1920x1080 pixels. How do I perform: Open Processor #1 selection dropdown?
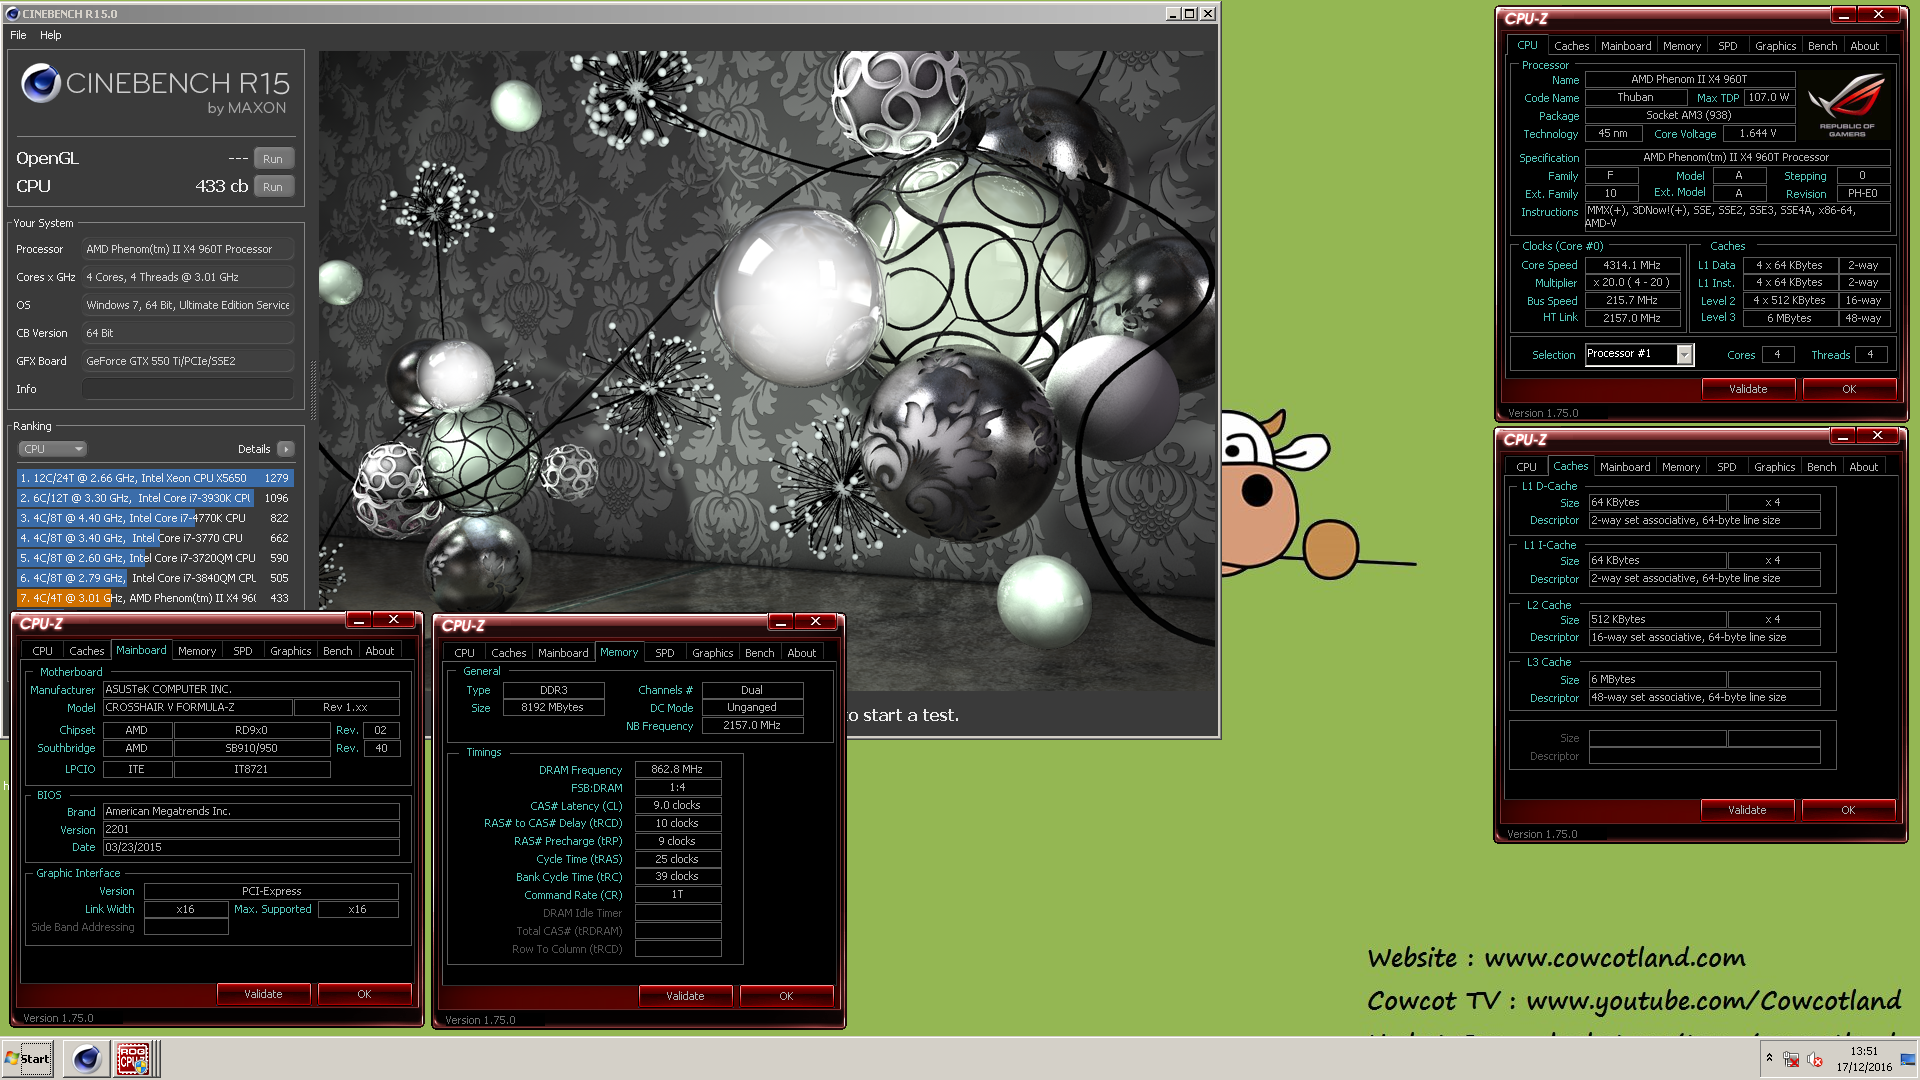point(1684,354)
